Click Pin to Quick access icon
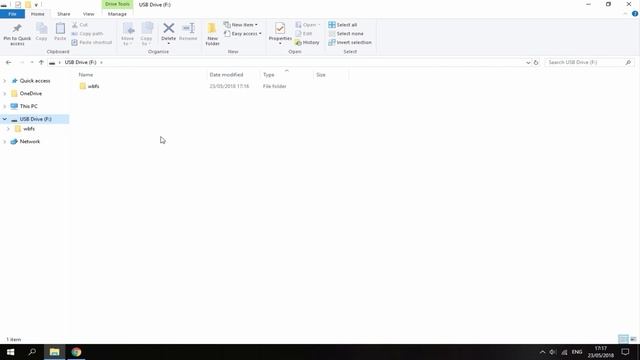This screenshot has width=640, height=360. tap(17, 29)
